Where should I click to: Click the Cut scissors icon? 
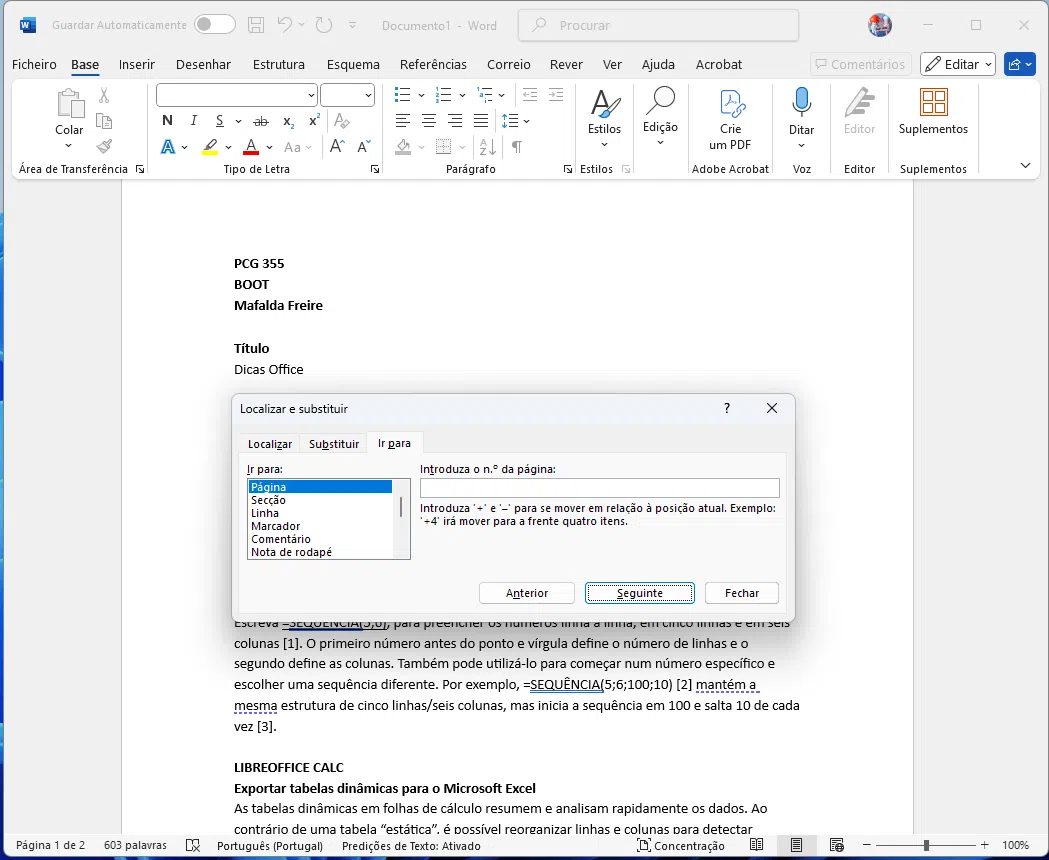(x=104, y=96)
